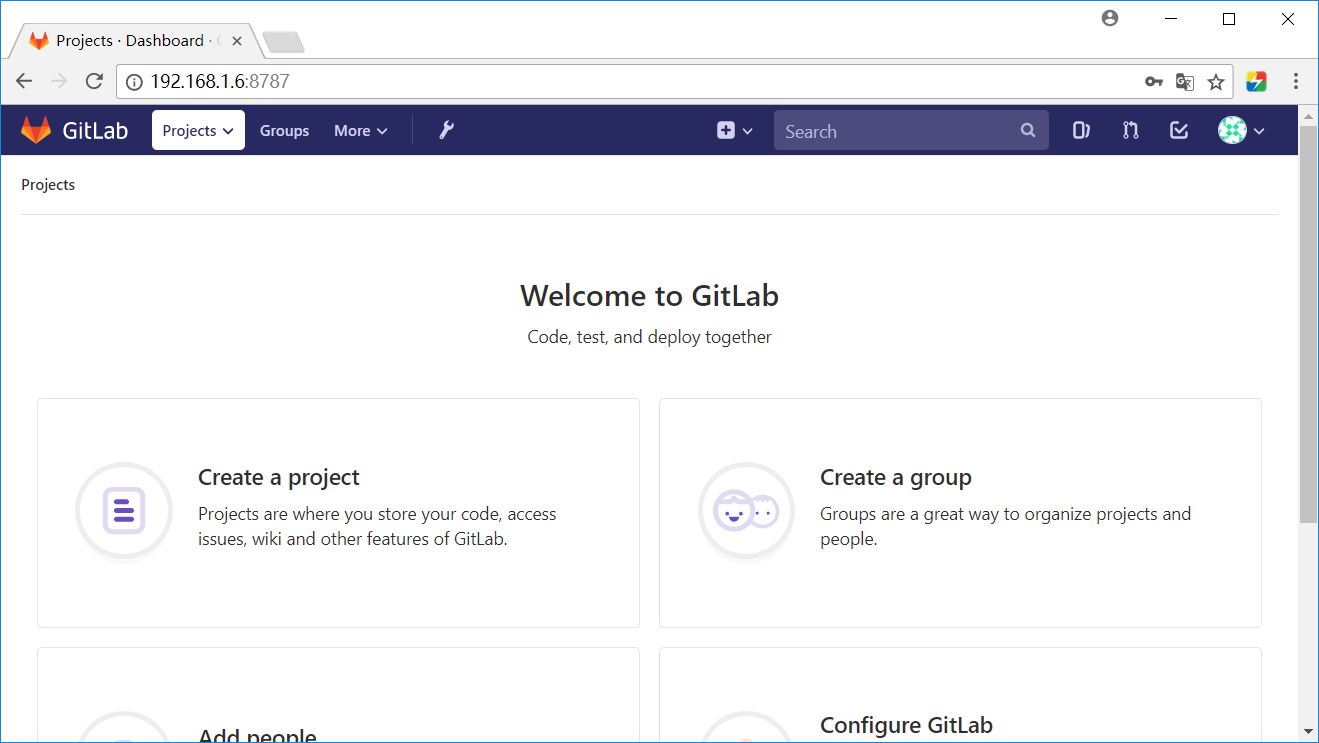Image resolution: width=1319 pixels, height=743 pixels.
Task: Click the Chrome user profile icon
Action: [x=1110, y=18]
